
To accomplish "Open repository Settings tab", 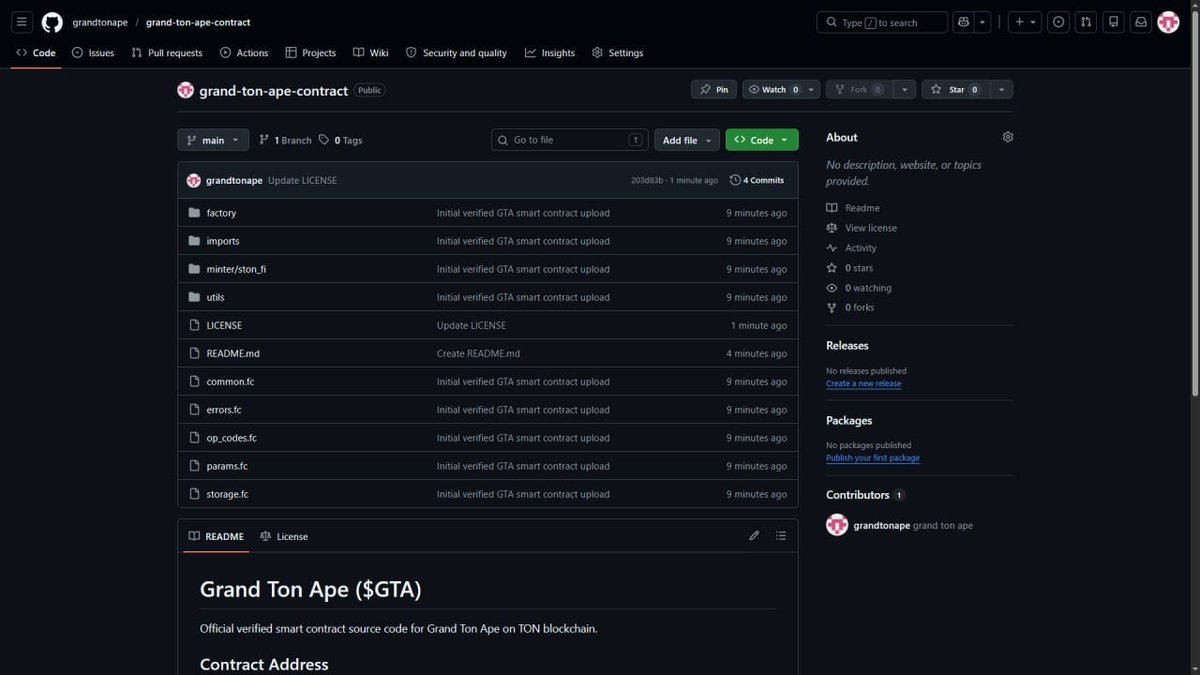I will click(618, 53).
